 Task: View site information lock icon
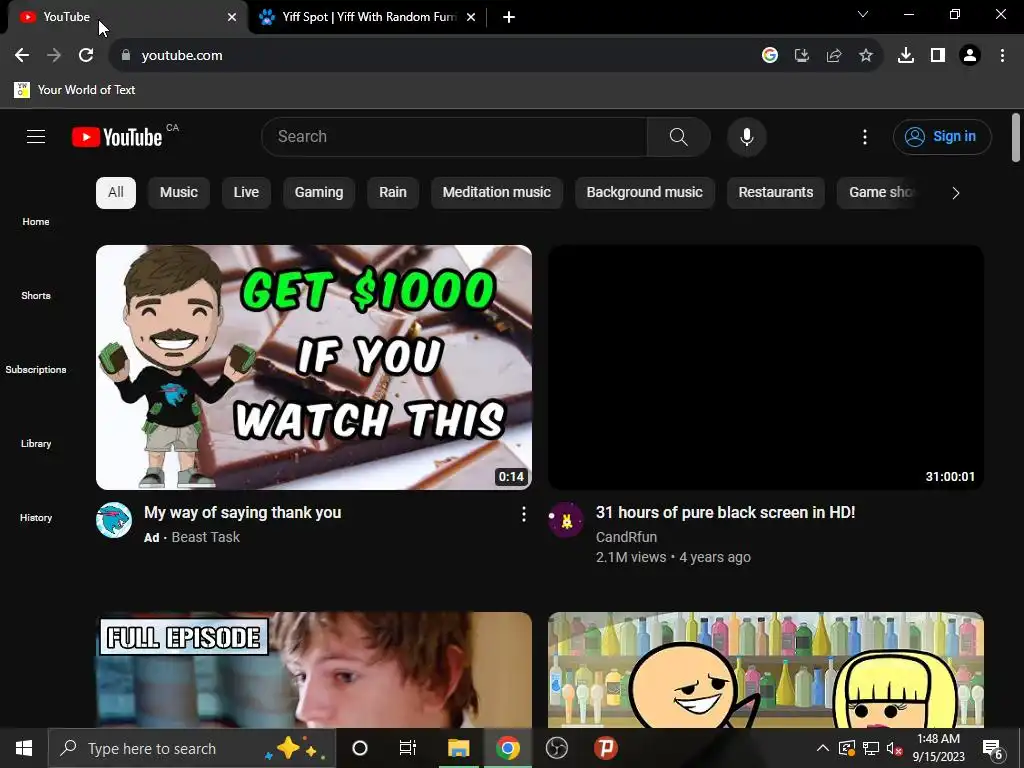[x=126, y=56]
